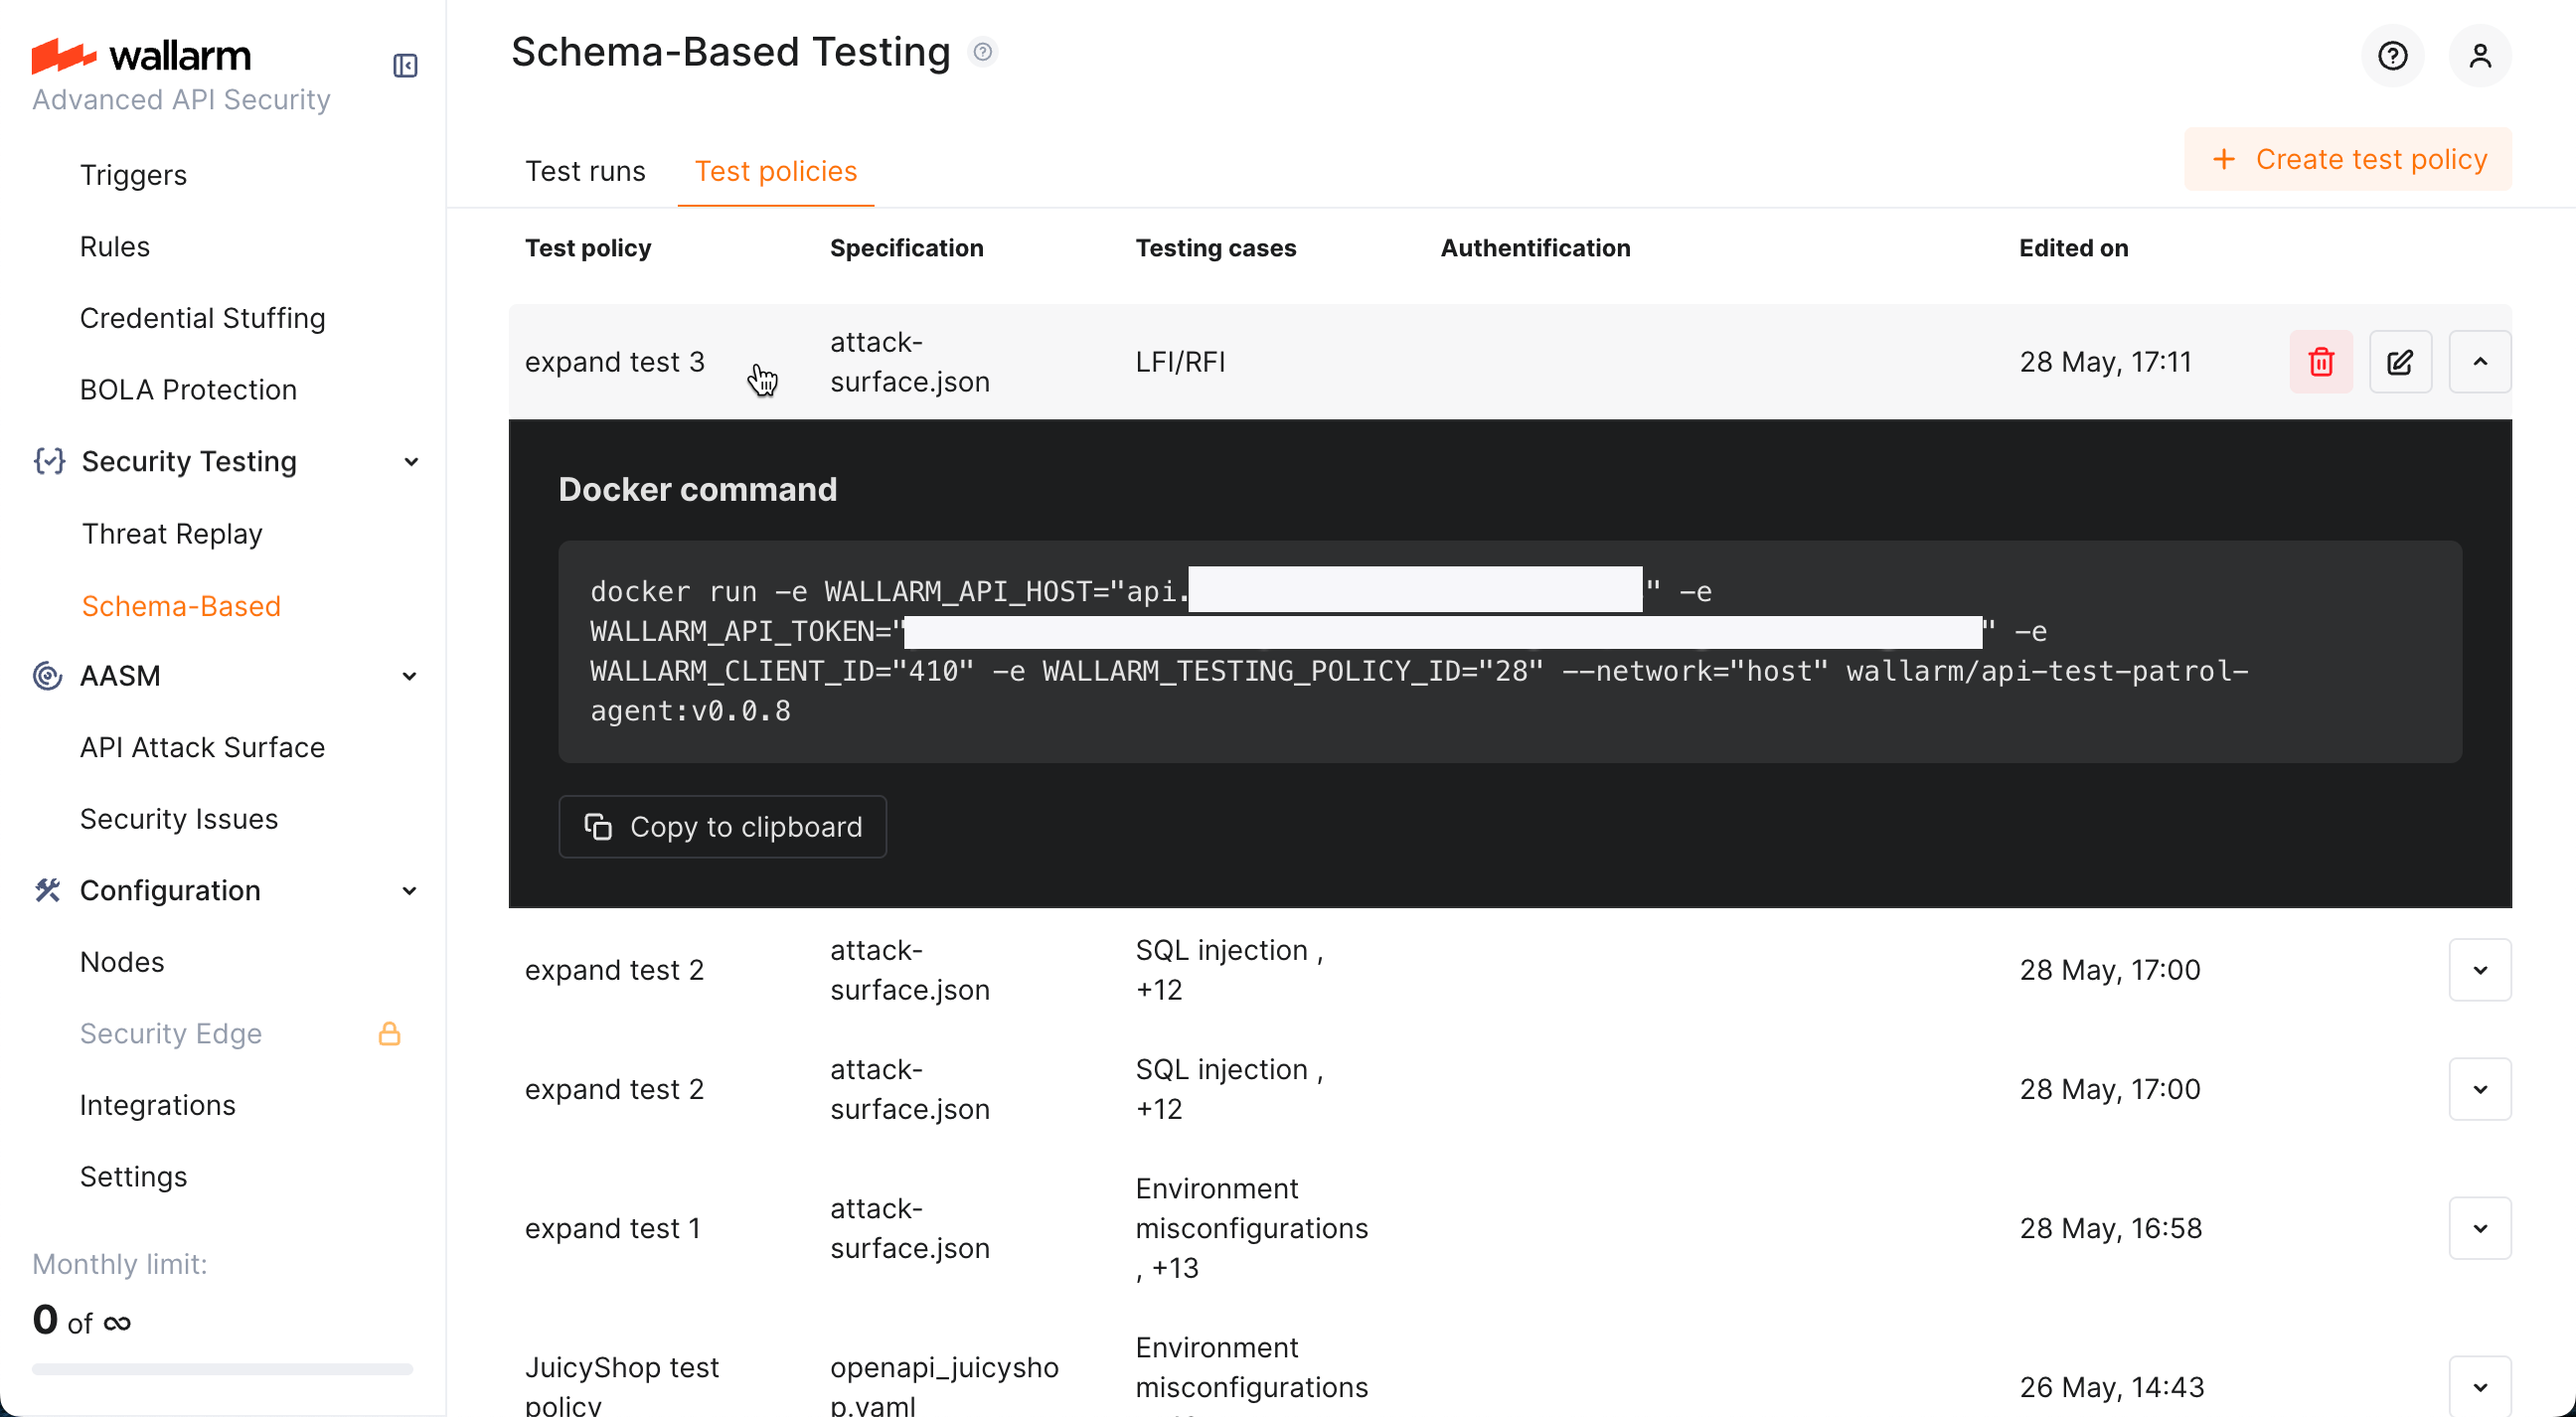Expand the JuicyShop test policy row
Image resolution: width=2576 pixels, height=1417 pixels.
pos(2479,1386)
